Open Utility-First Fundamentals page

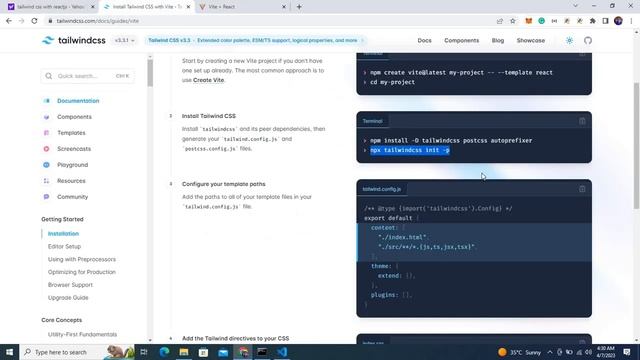click(x=82, y=334)
